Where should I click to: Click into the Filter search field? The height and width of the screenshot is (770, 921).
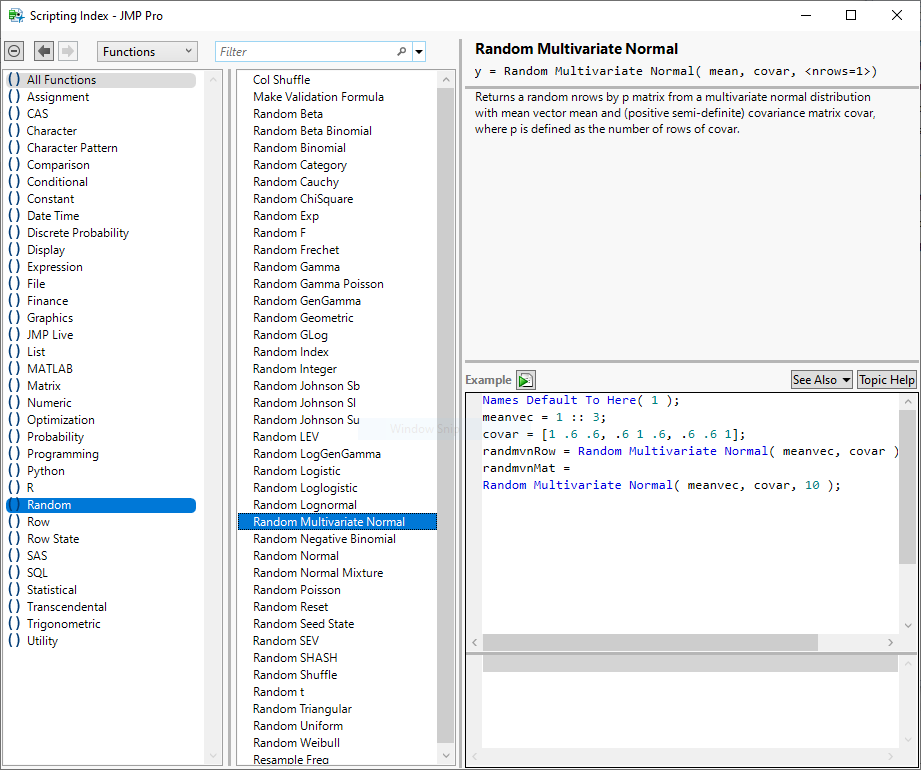coord(305,52)
